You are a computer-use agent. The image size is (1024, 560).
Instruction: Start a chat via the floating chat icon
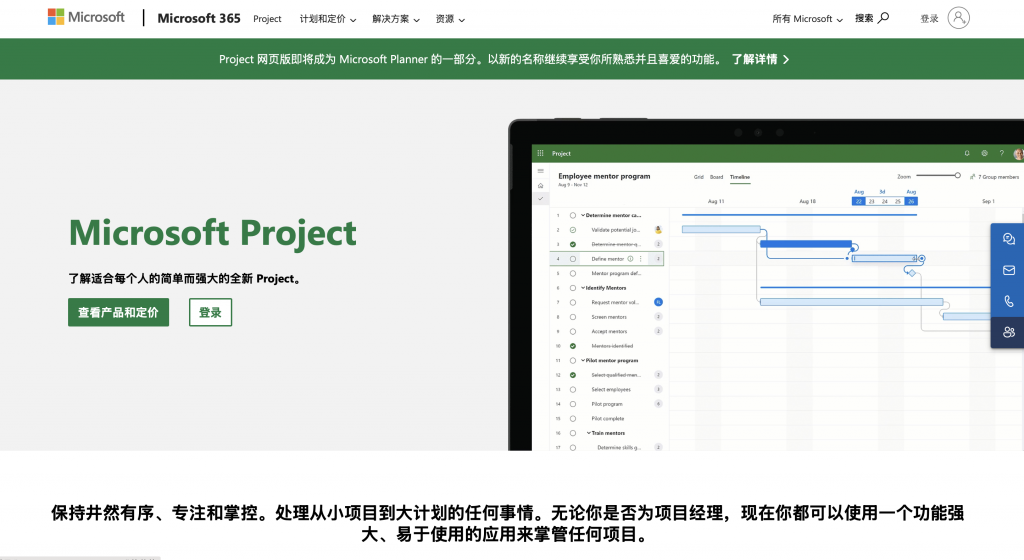[1009, 239]
